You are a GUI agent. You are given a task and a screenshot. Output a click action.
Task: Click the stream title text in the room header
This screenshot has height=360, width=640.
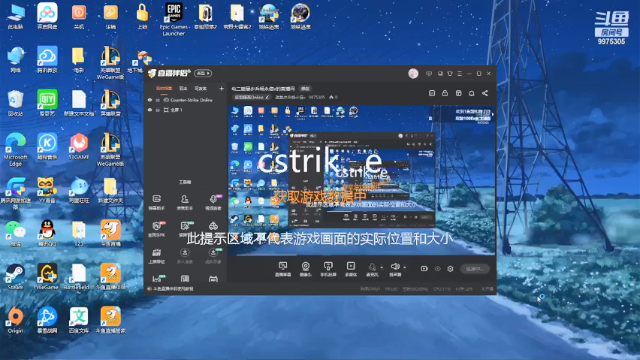[x=263, y=89]
